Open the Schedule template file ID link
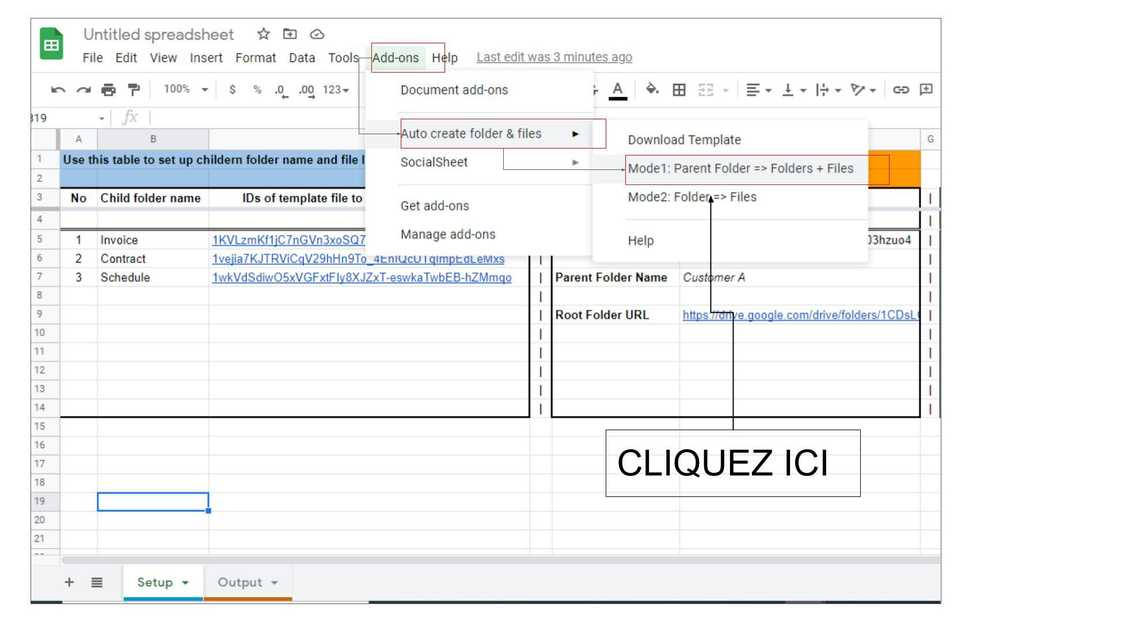Screen dimensions: 1140x622 click(361, 278)
